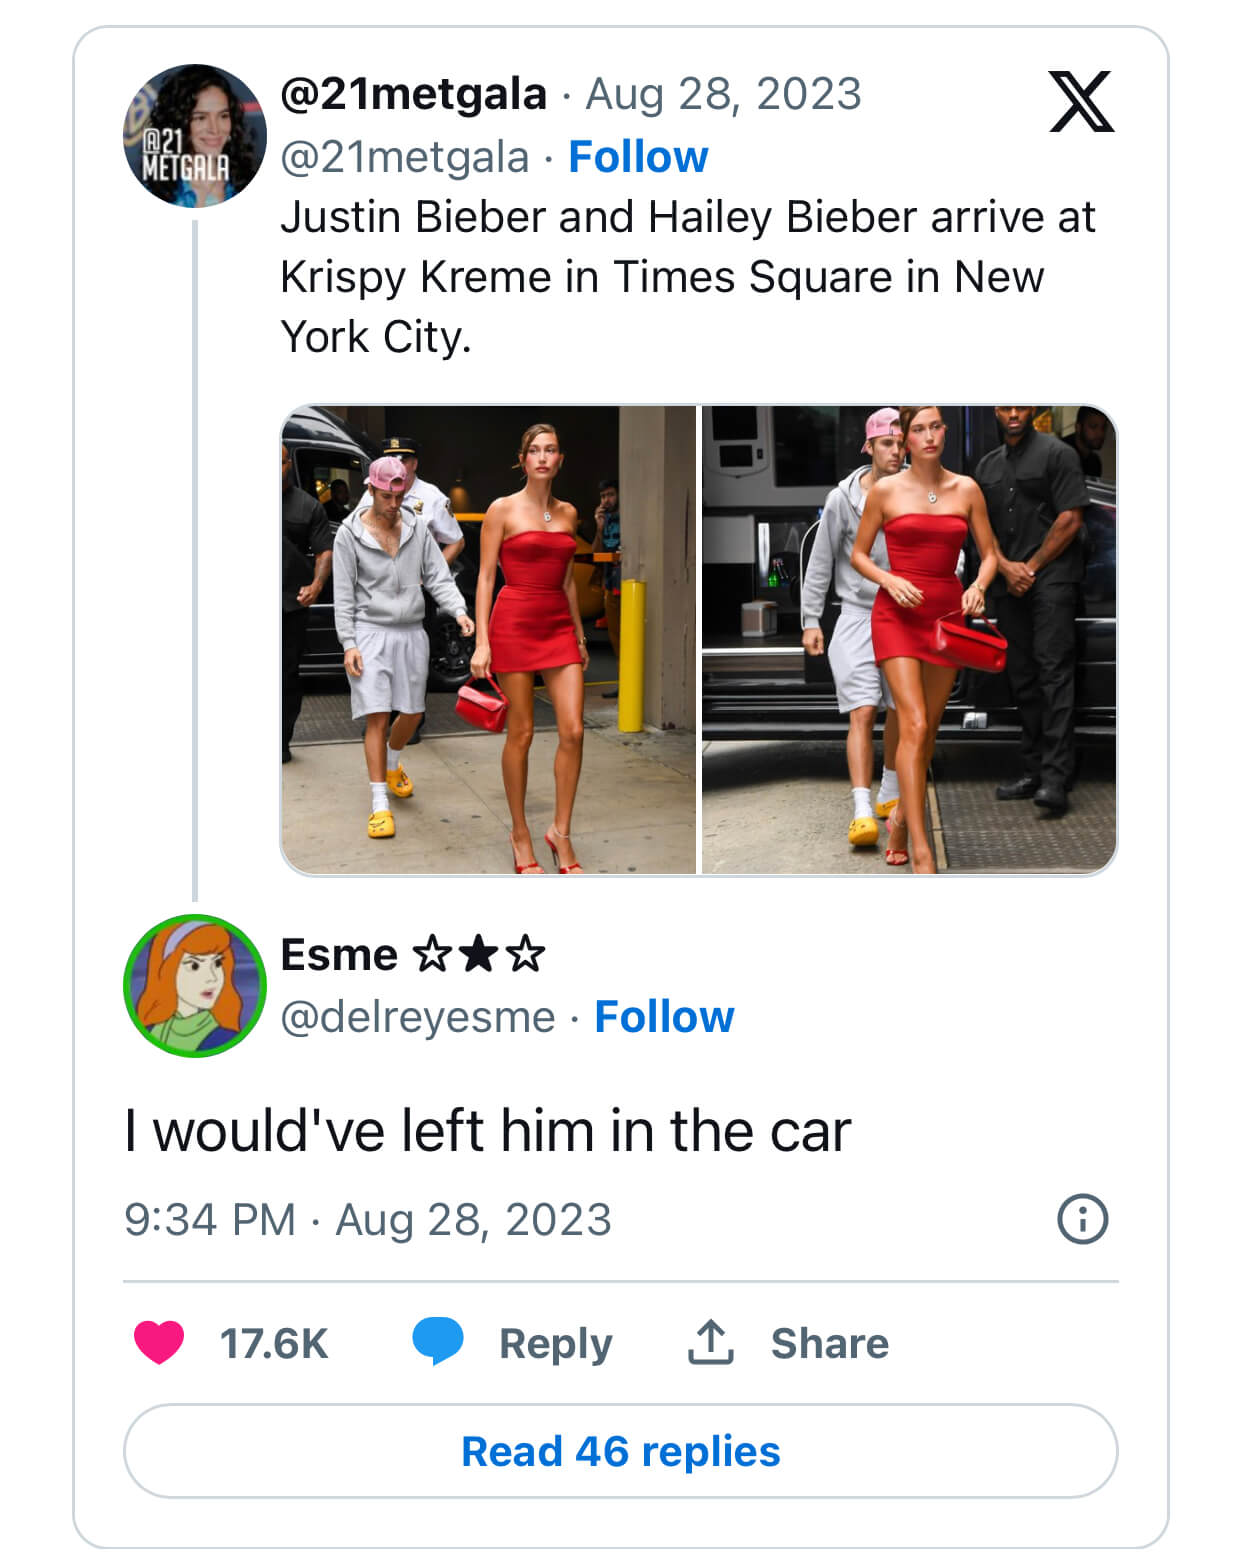1242x1559 pixels.
Task: Click the share upload arrow icon
Action: [x=710, y=1342]
